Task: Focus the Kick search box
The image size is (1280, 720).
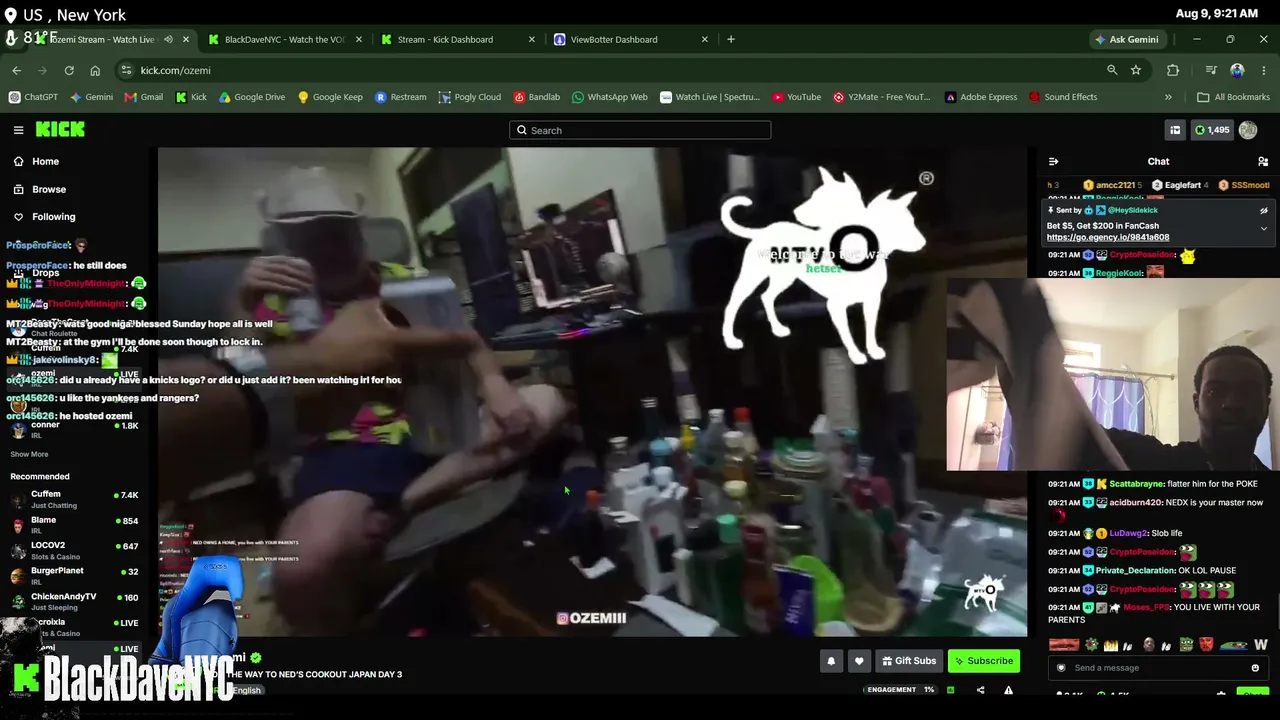Action: (640, 130)
